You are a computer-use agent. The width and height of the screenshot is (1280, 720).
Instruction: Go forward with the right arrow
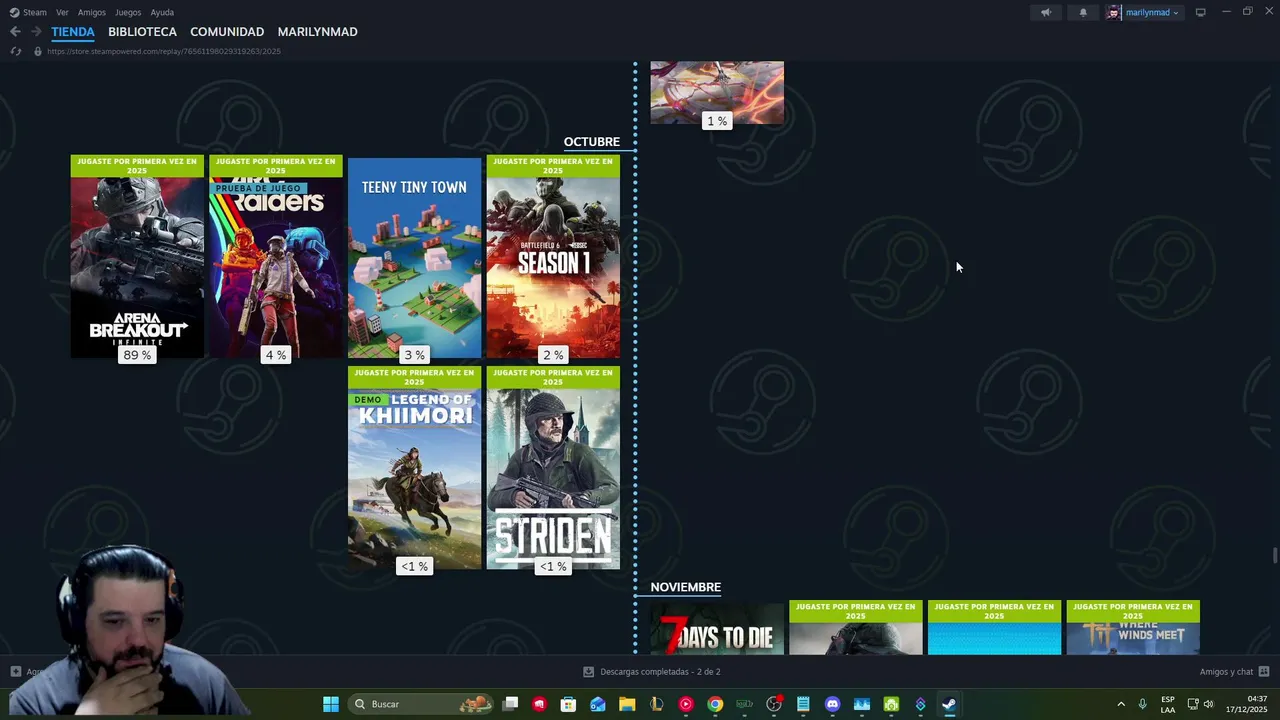click(x=36, y=32)
